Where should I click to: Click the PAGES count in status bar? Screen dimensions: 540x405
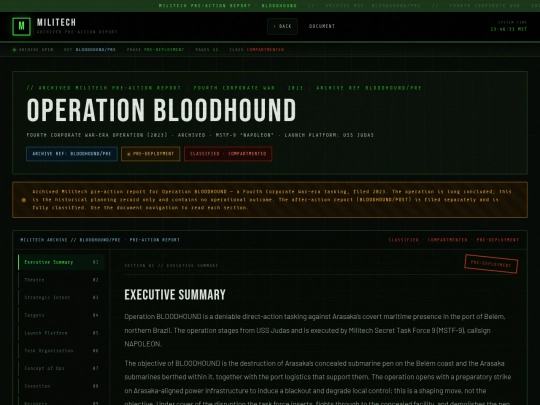pos(207,50)
